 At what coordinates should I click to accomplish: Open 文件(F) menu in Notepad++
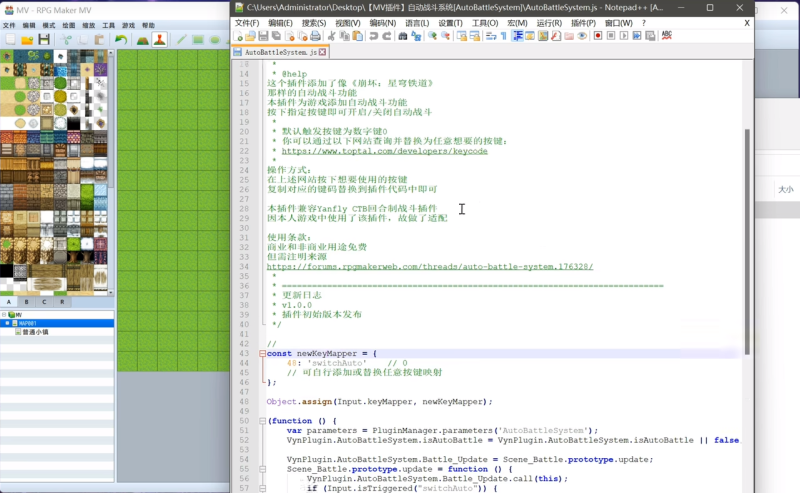[247, 23]
